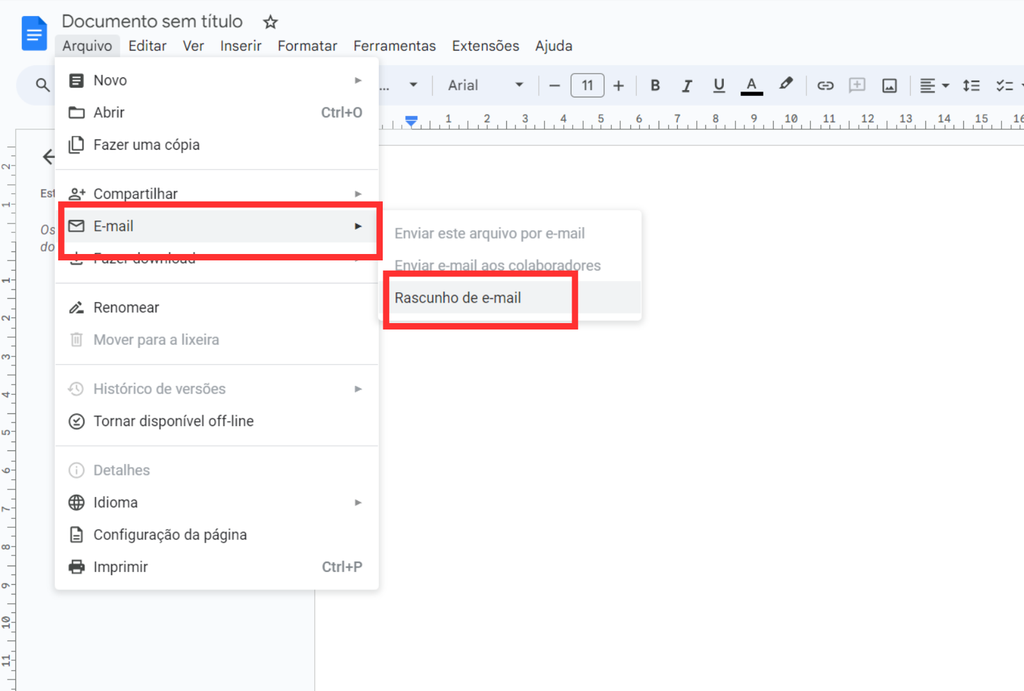Click the blue indent marker on ruler
This screenshot has height=691, width=1024.
[411, 121]
